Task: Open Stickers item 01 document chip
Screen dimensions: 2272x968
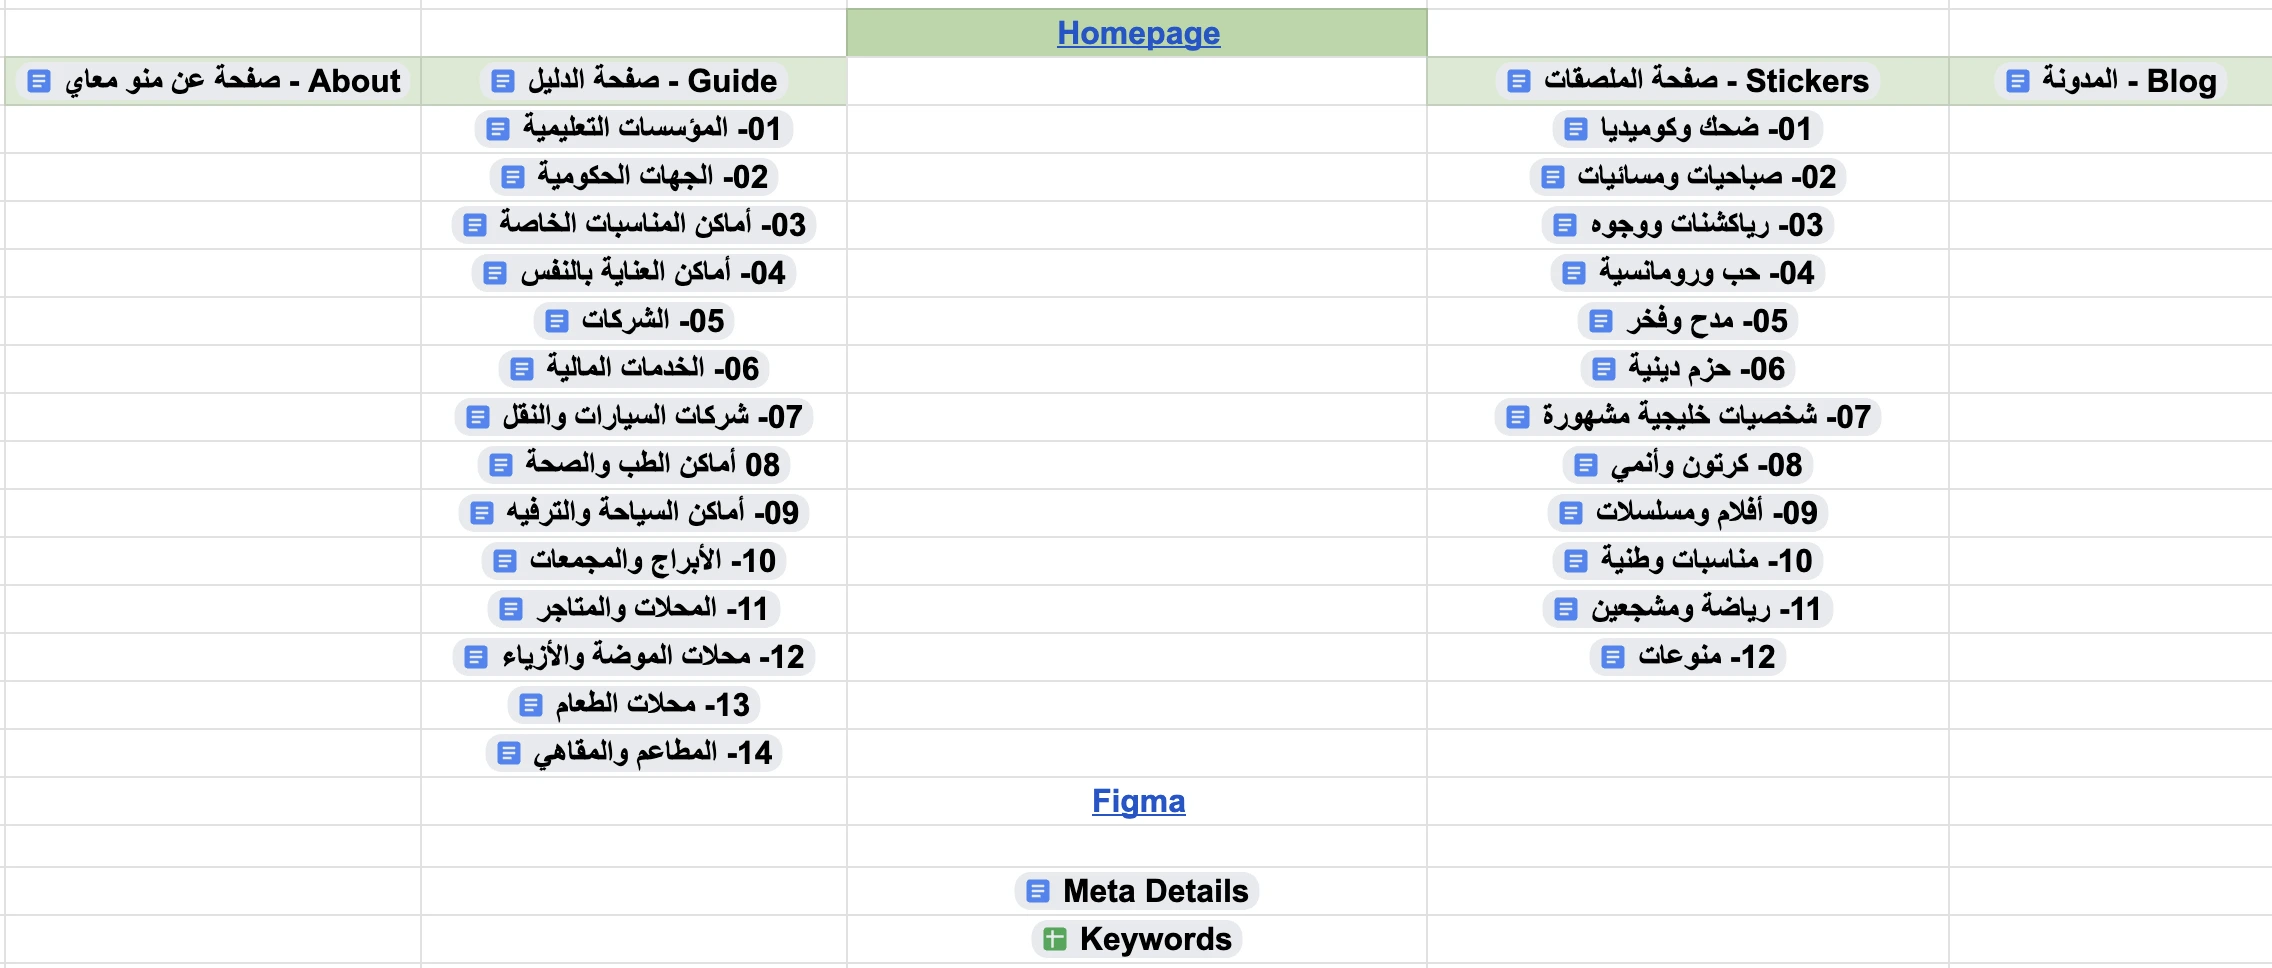Action: tap(1705, 129)
